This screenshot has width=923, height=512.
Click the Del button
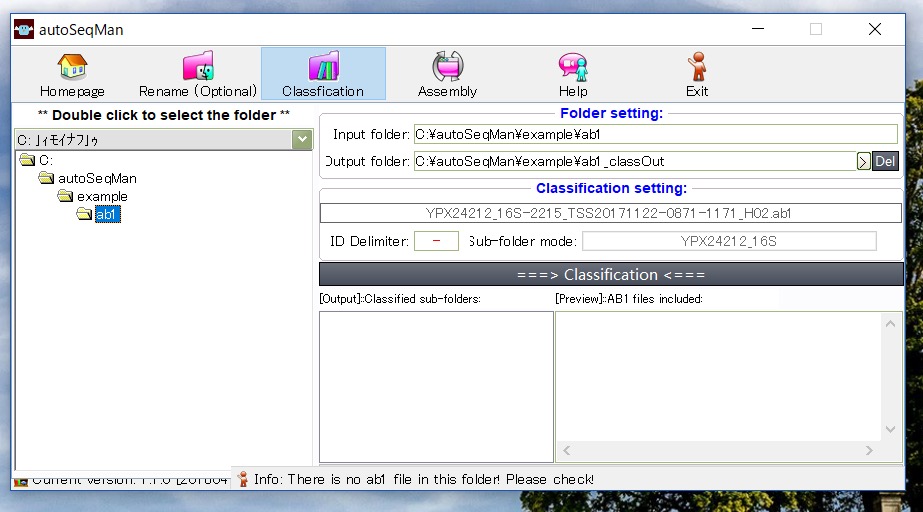pos(885,161)
